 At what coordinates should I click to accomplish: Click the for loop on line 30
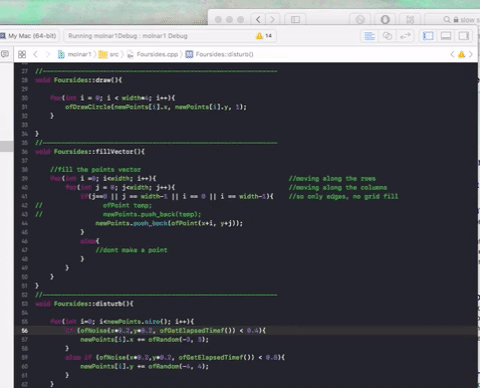coord(112,98)
